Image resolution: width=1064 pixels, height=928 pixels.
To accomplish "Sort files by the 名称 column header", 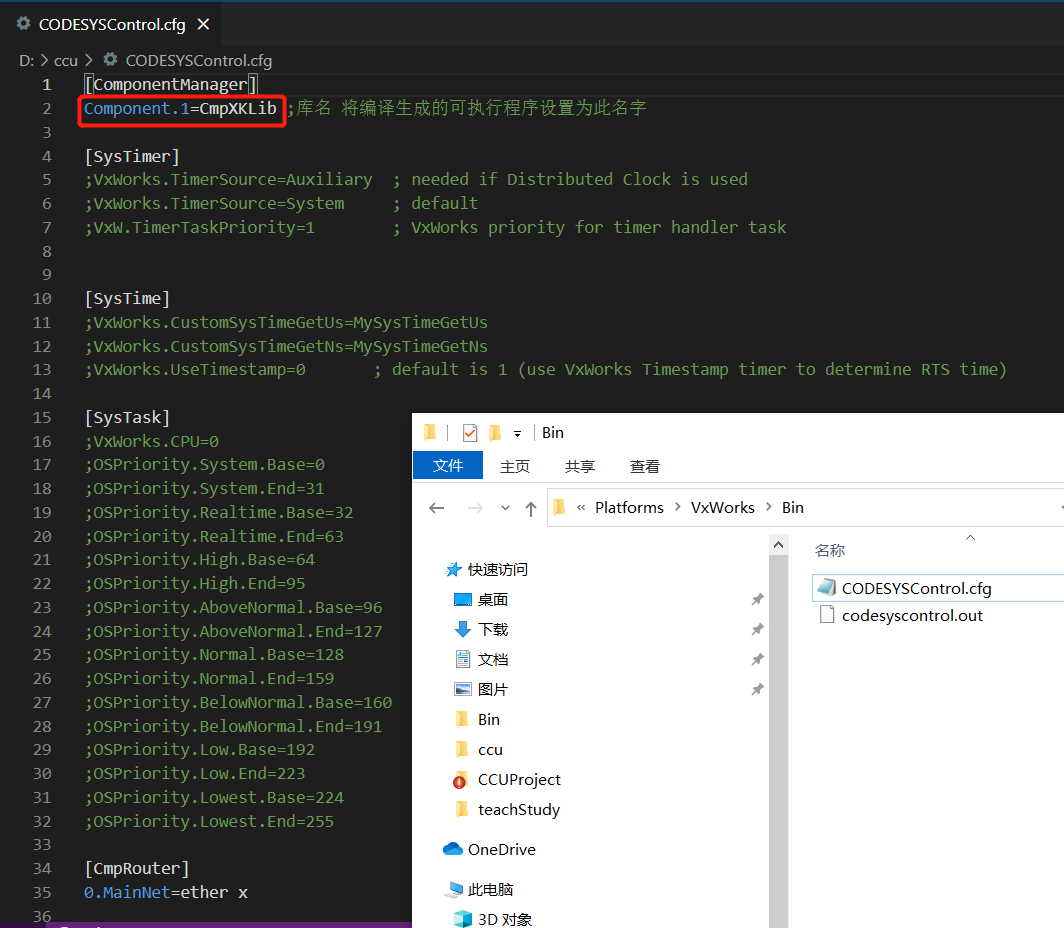I will (829, 550).
